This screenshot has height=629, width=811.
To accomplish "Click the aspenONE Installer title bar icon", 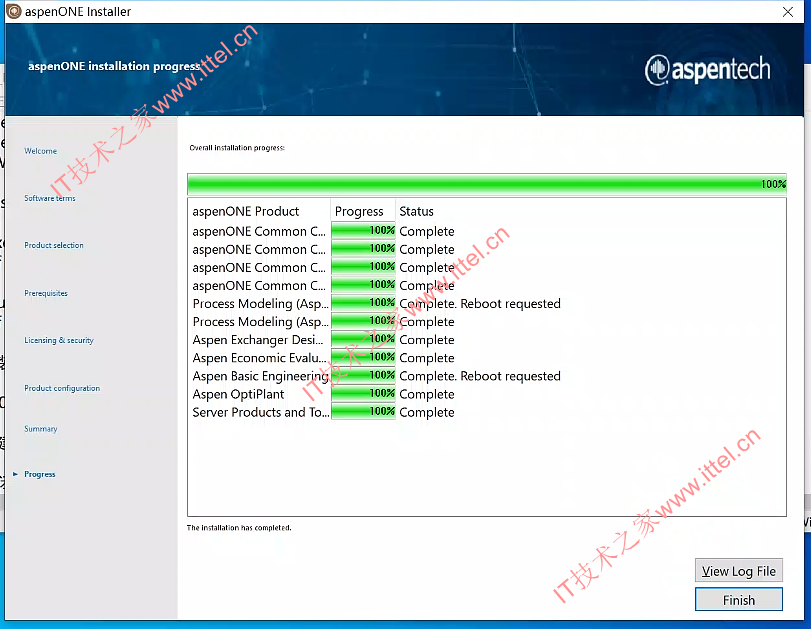I will (13, 11).
